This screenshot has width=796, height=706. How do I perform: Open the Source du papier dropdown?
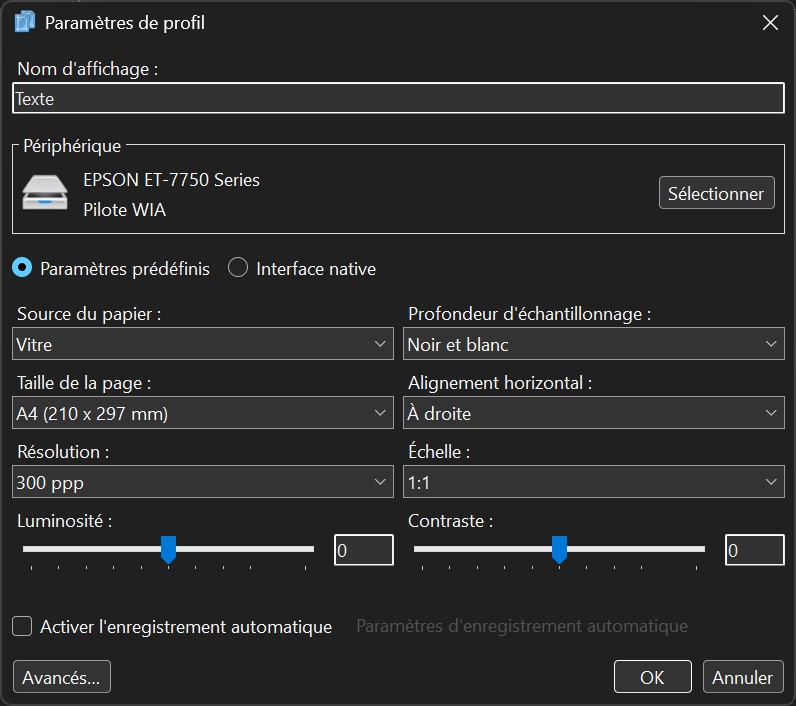pyautogui.click(x=203, y=344)
